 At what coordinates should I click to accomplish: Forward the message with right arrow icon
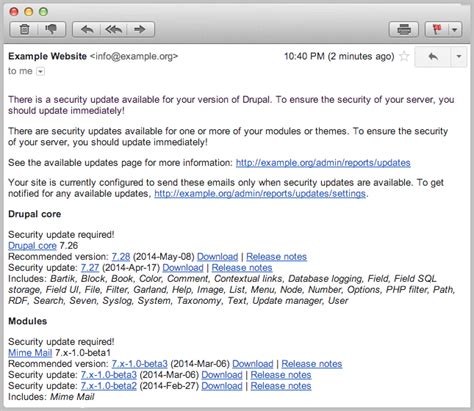tap(140, 30)
